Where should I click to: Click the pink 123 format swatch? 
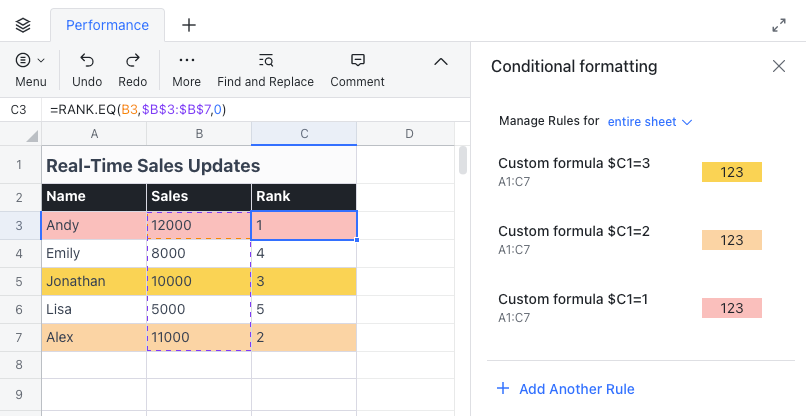point(731,308)
